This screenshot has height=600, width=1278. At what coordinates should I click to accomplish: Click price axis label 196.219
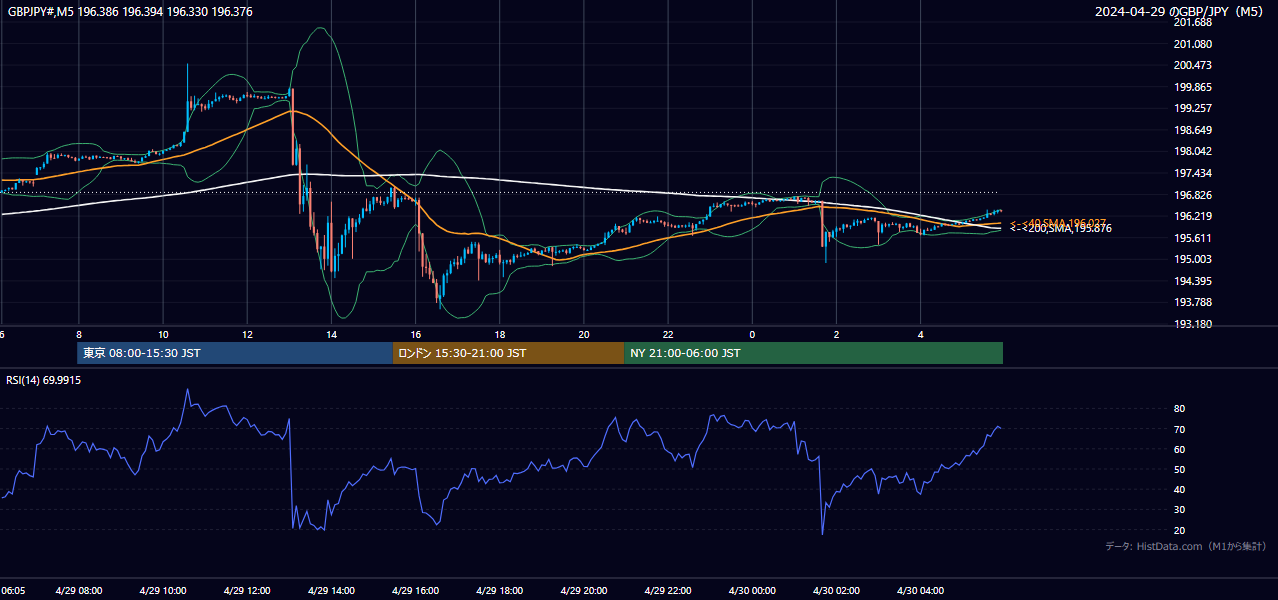(x=1193, y=216)
